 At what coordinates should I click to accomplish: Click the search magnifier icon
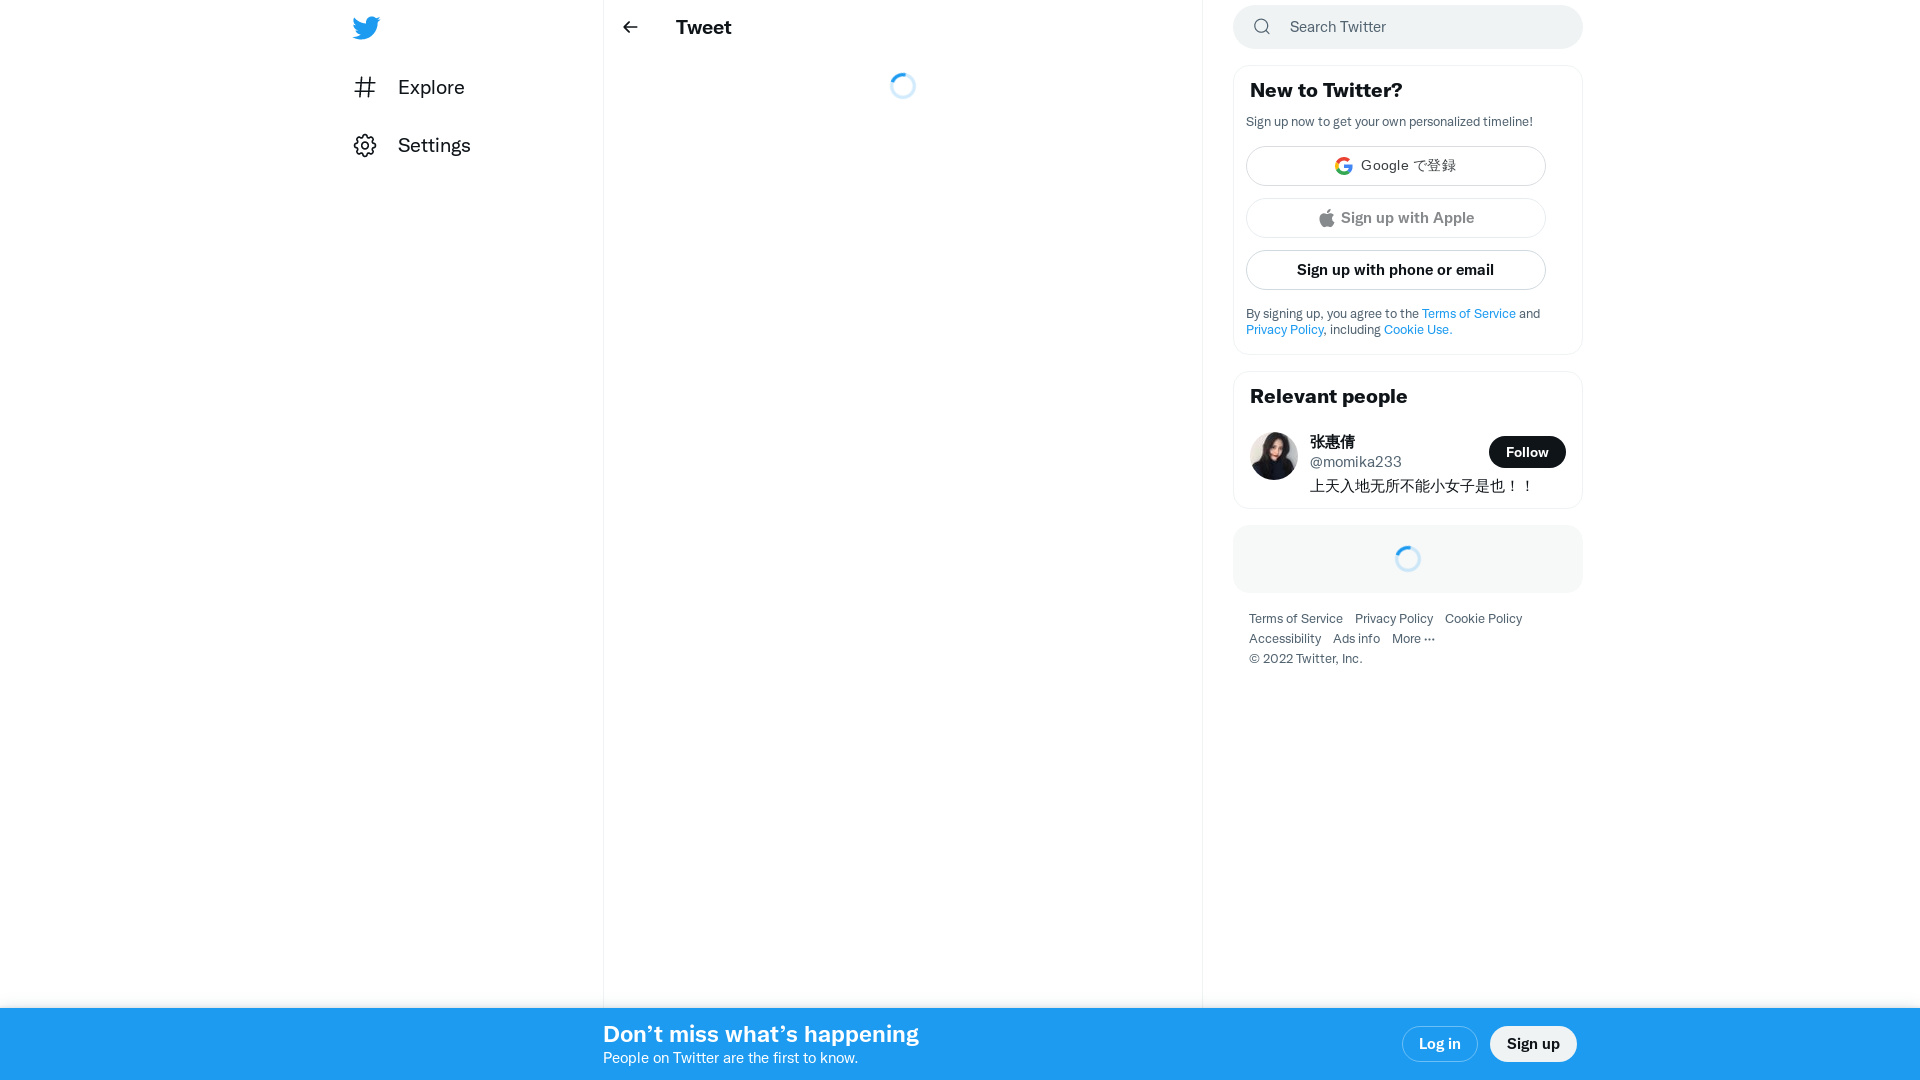1262,27
